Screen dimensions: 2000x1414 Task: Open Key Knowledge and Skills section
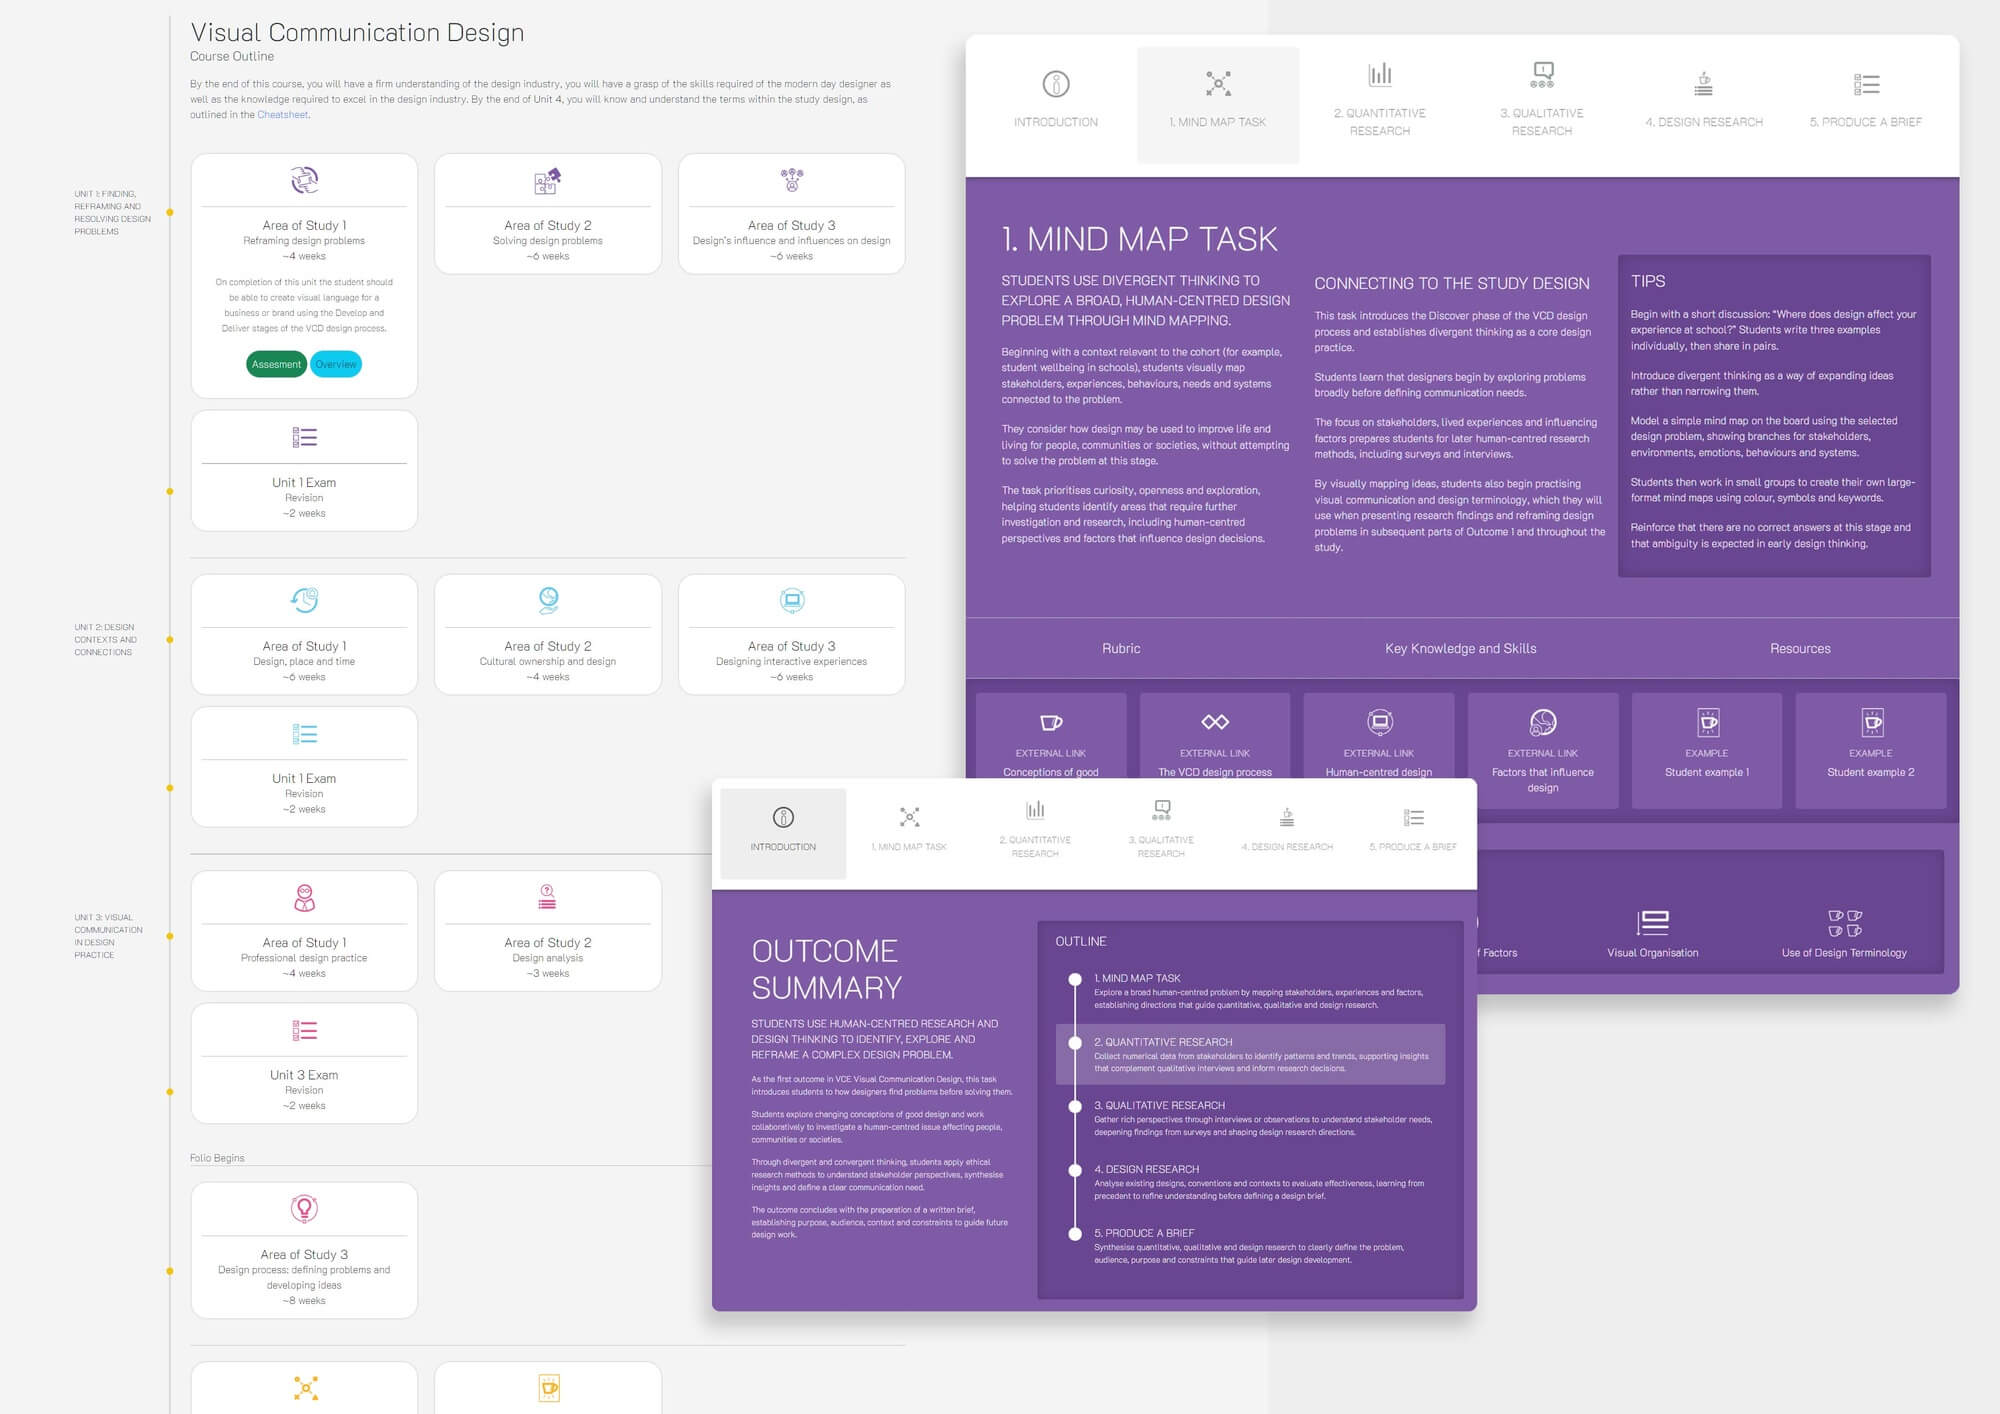(1460, 648)
